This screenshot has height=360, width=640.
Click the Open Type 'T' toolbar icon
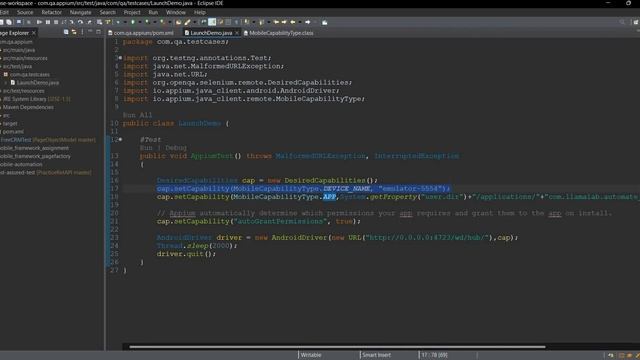click(x=107, y=22)
